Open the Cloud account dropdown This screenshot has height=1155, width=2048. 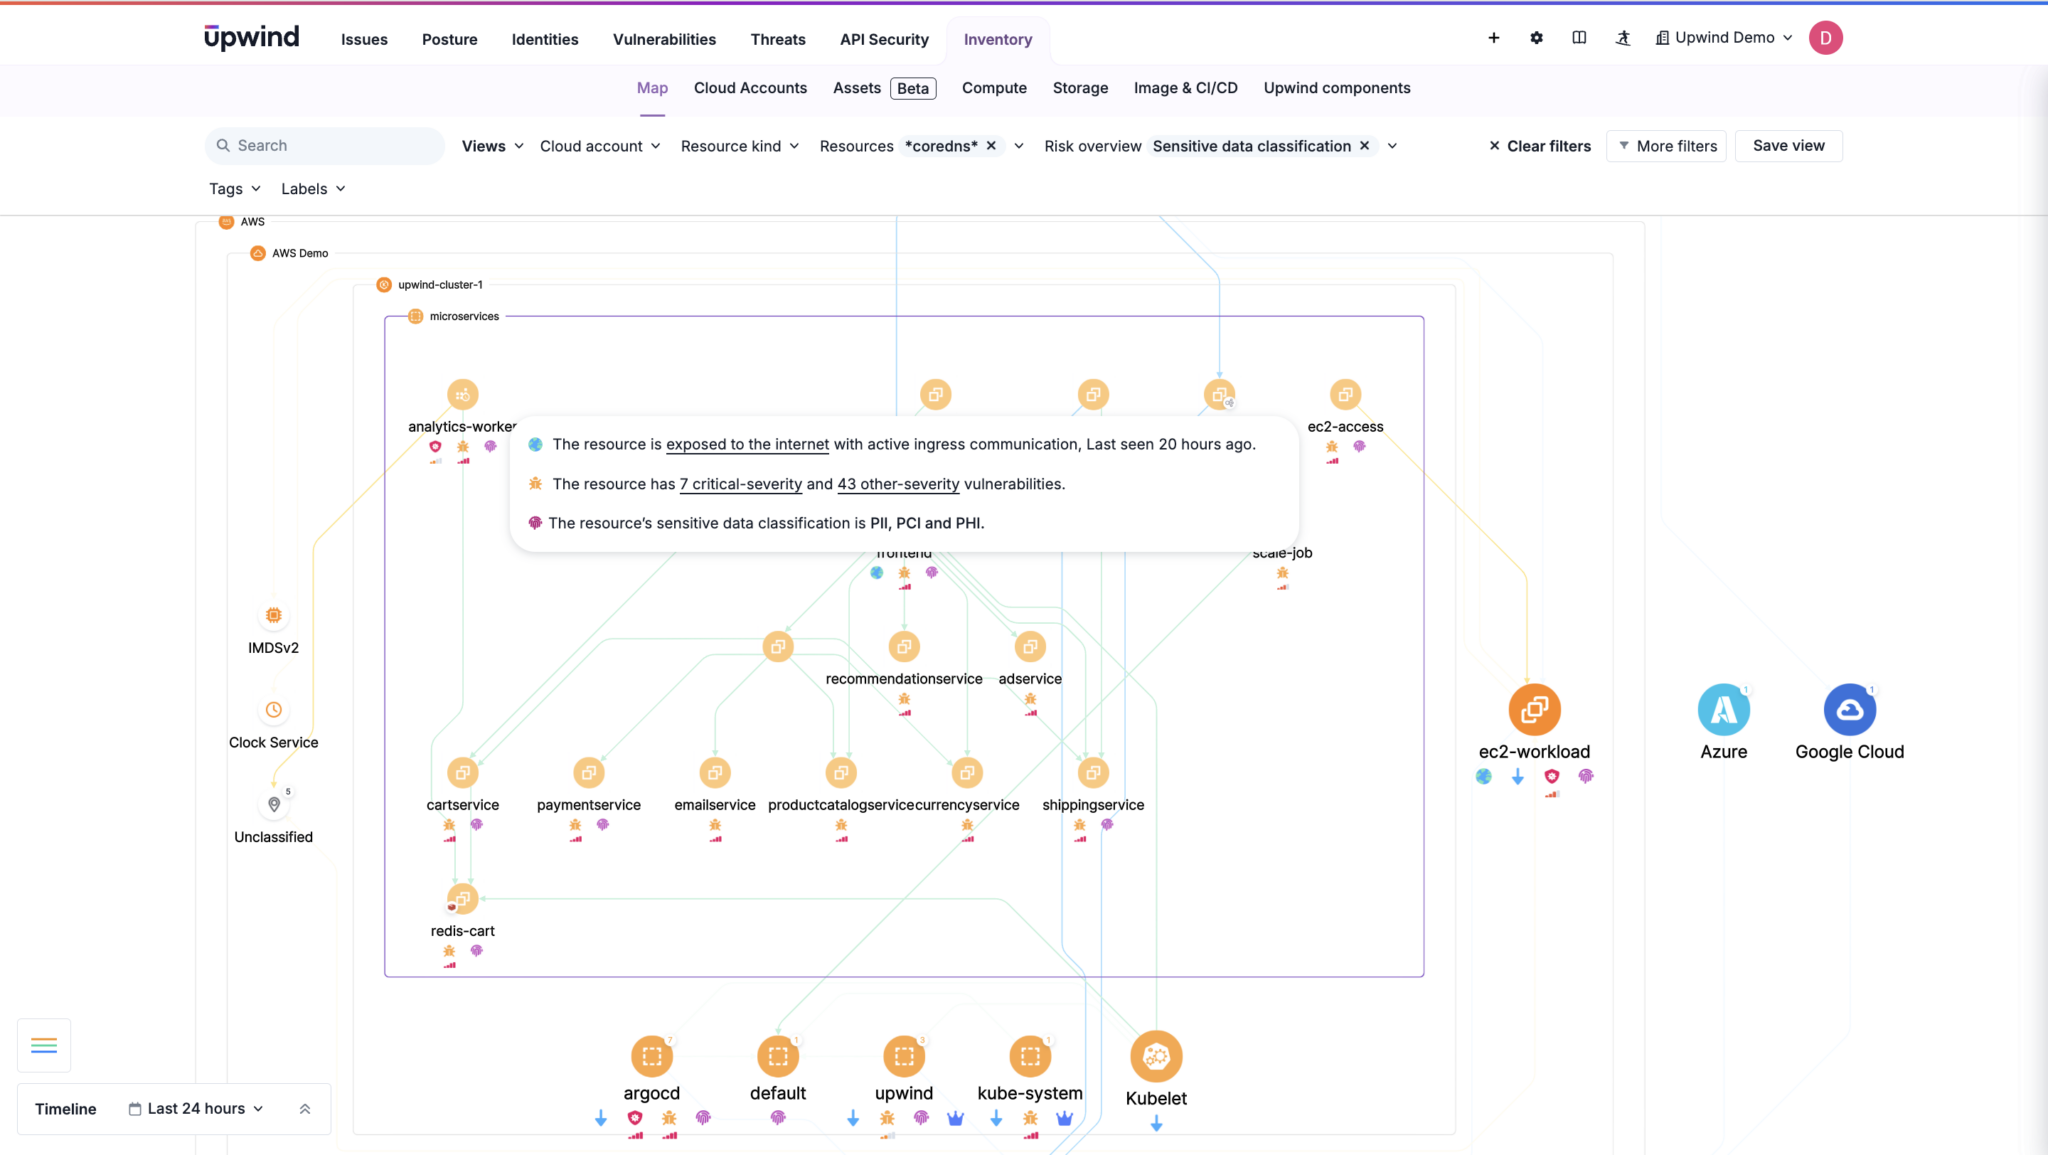600,146
